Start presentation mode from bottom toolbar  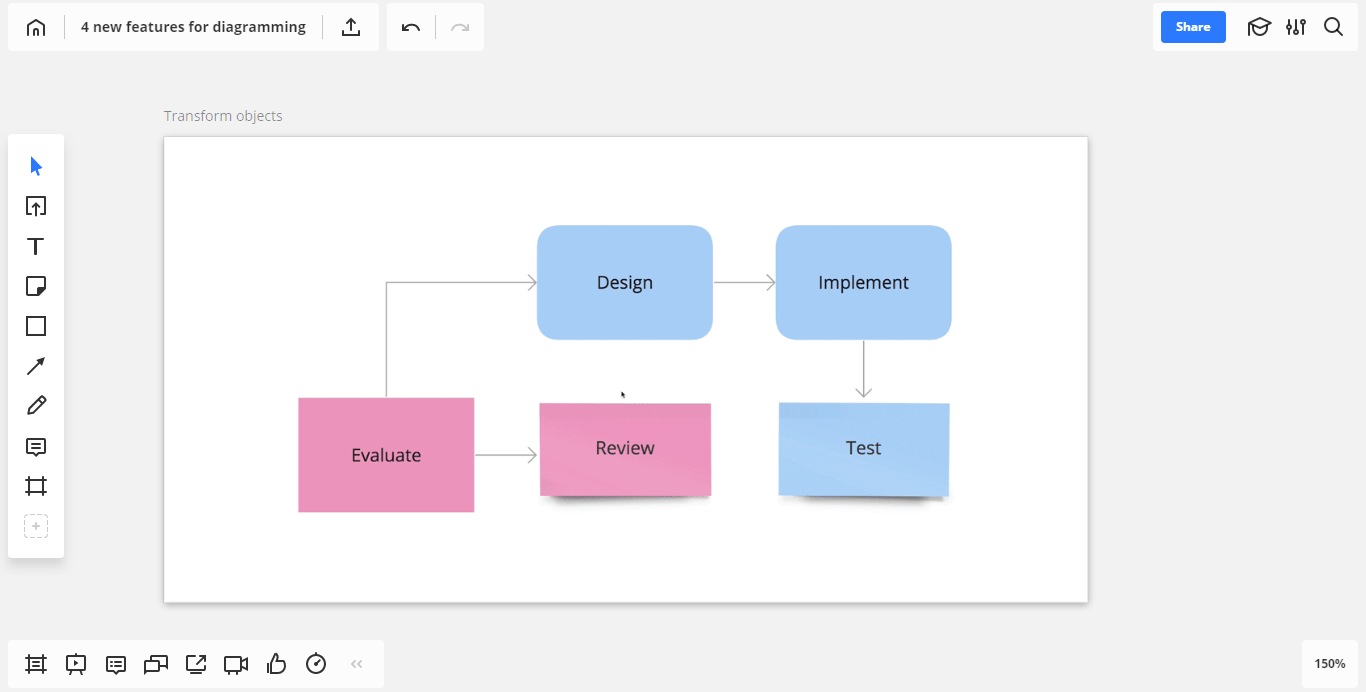pyautogui.click(x=76, y=664)
